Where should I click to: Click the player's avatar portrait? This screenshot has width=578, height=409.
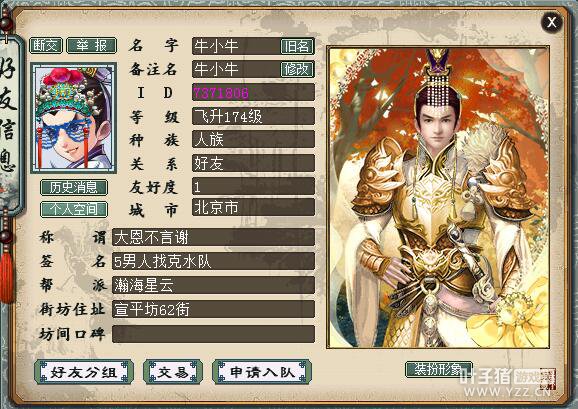click(x=74, y=118)
